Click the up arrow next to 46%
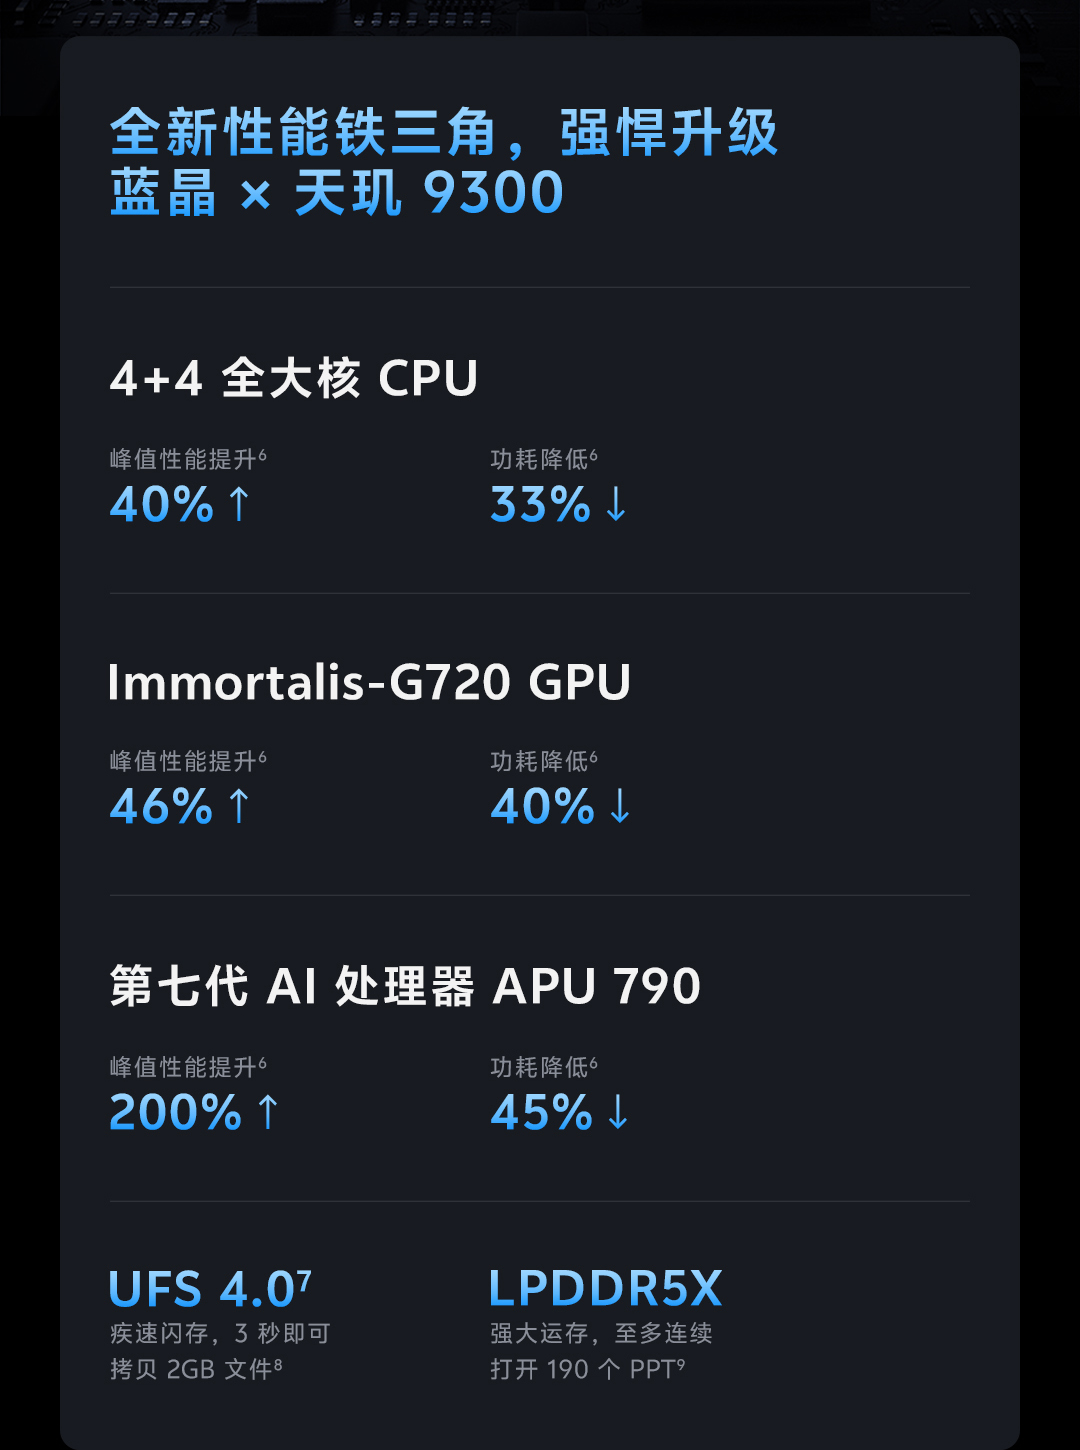Image resolution: width=1080 pixels, height=1450 pixels. 238,806
